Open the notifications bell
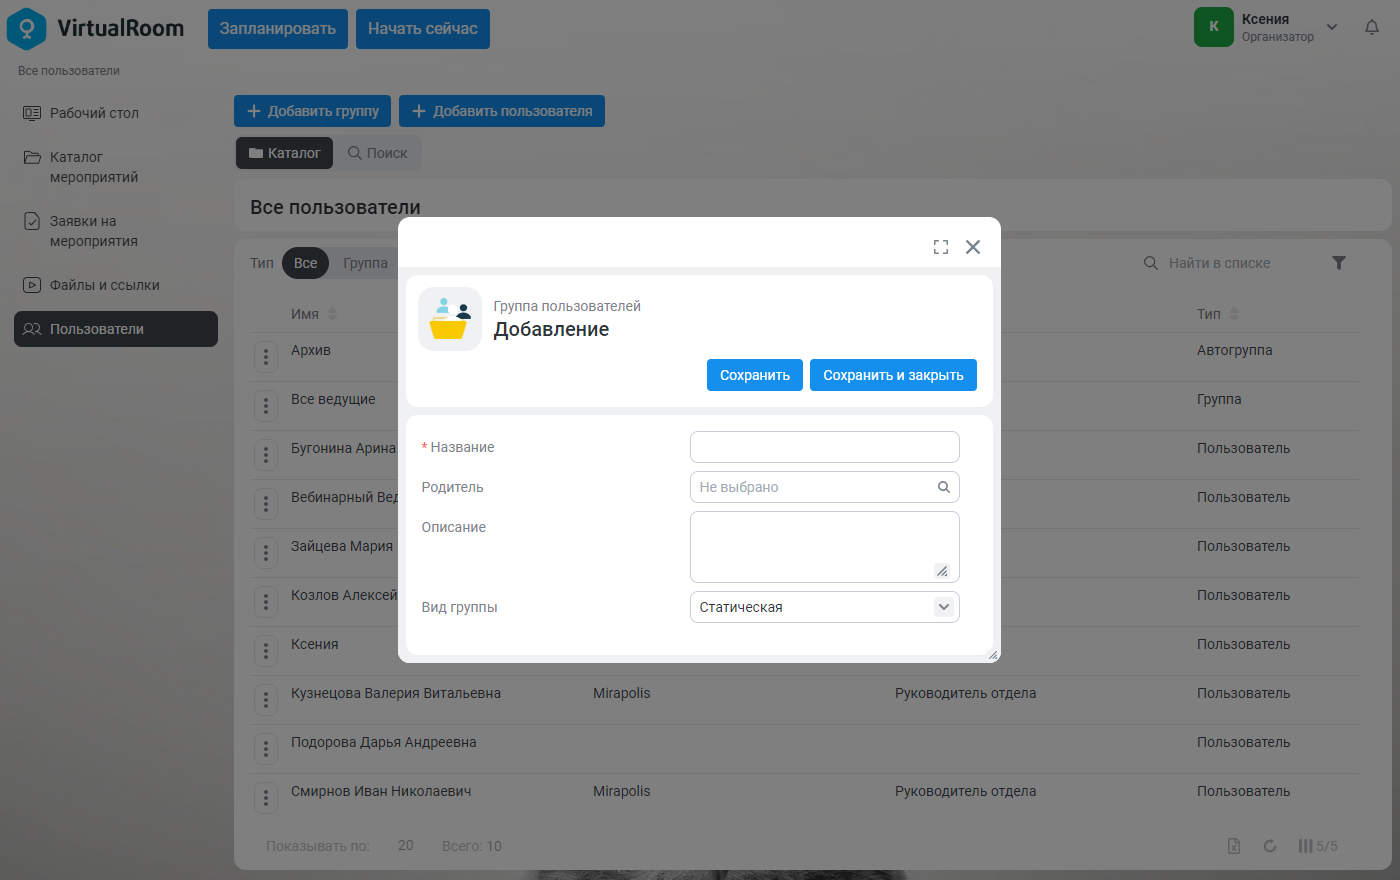 click(1372, 28)
